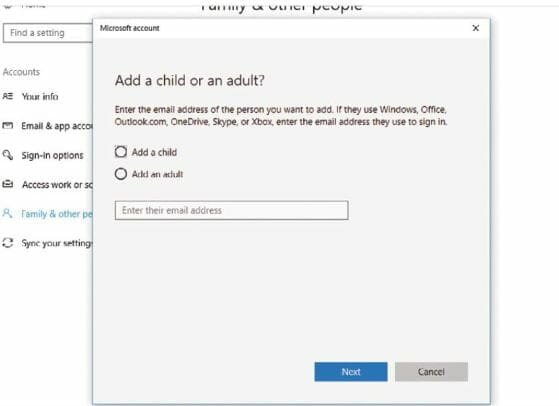Open Your info in Settings sidebar

40,97
